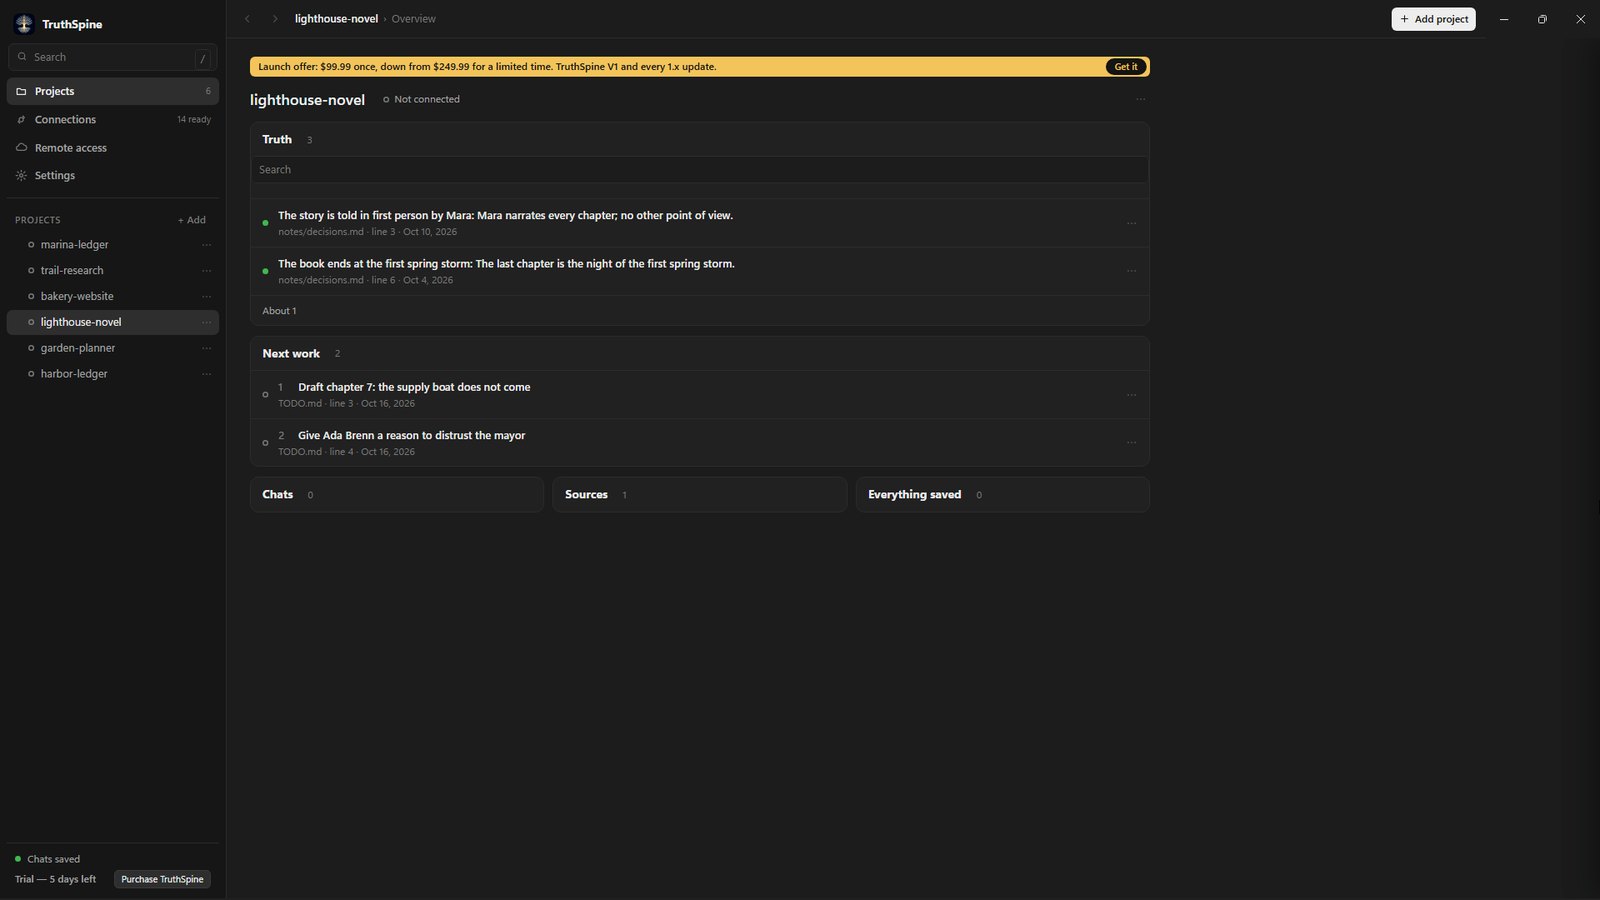The height and width of the screenshot is (900, 1600).
Task: Open menu for Ada Brenn task
Action: 1131,443
